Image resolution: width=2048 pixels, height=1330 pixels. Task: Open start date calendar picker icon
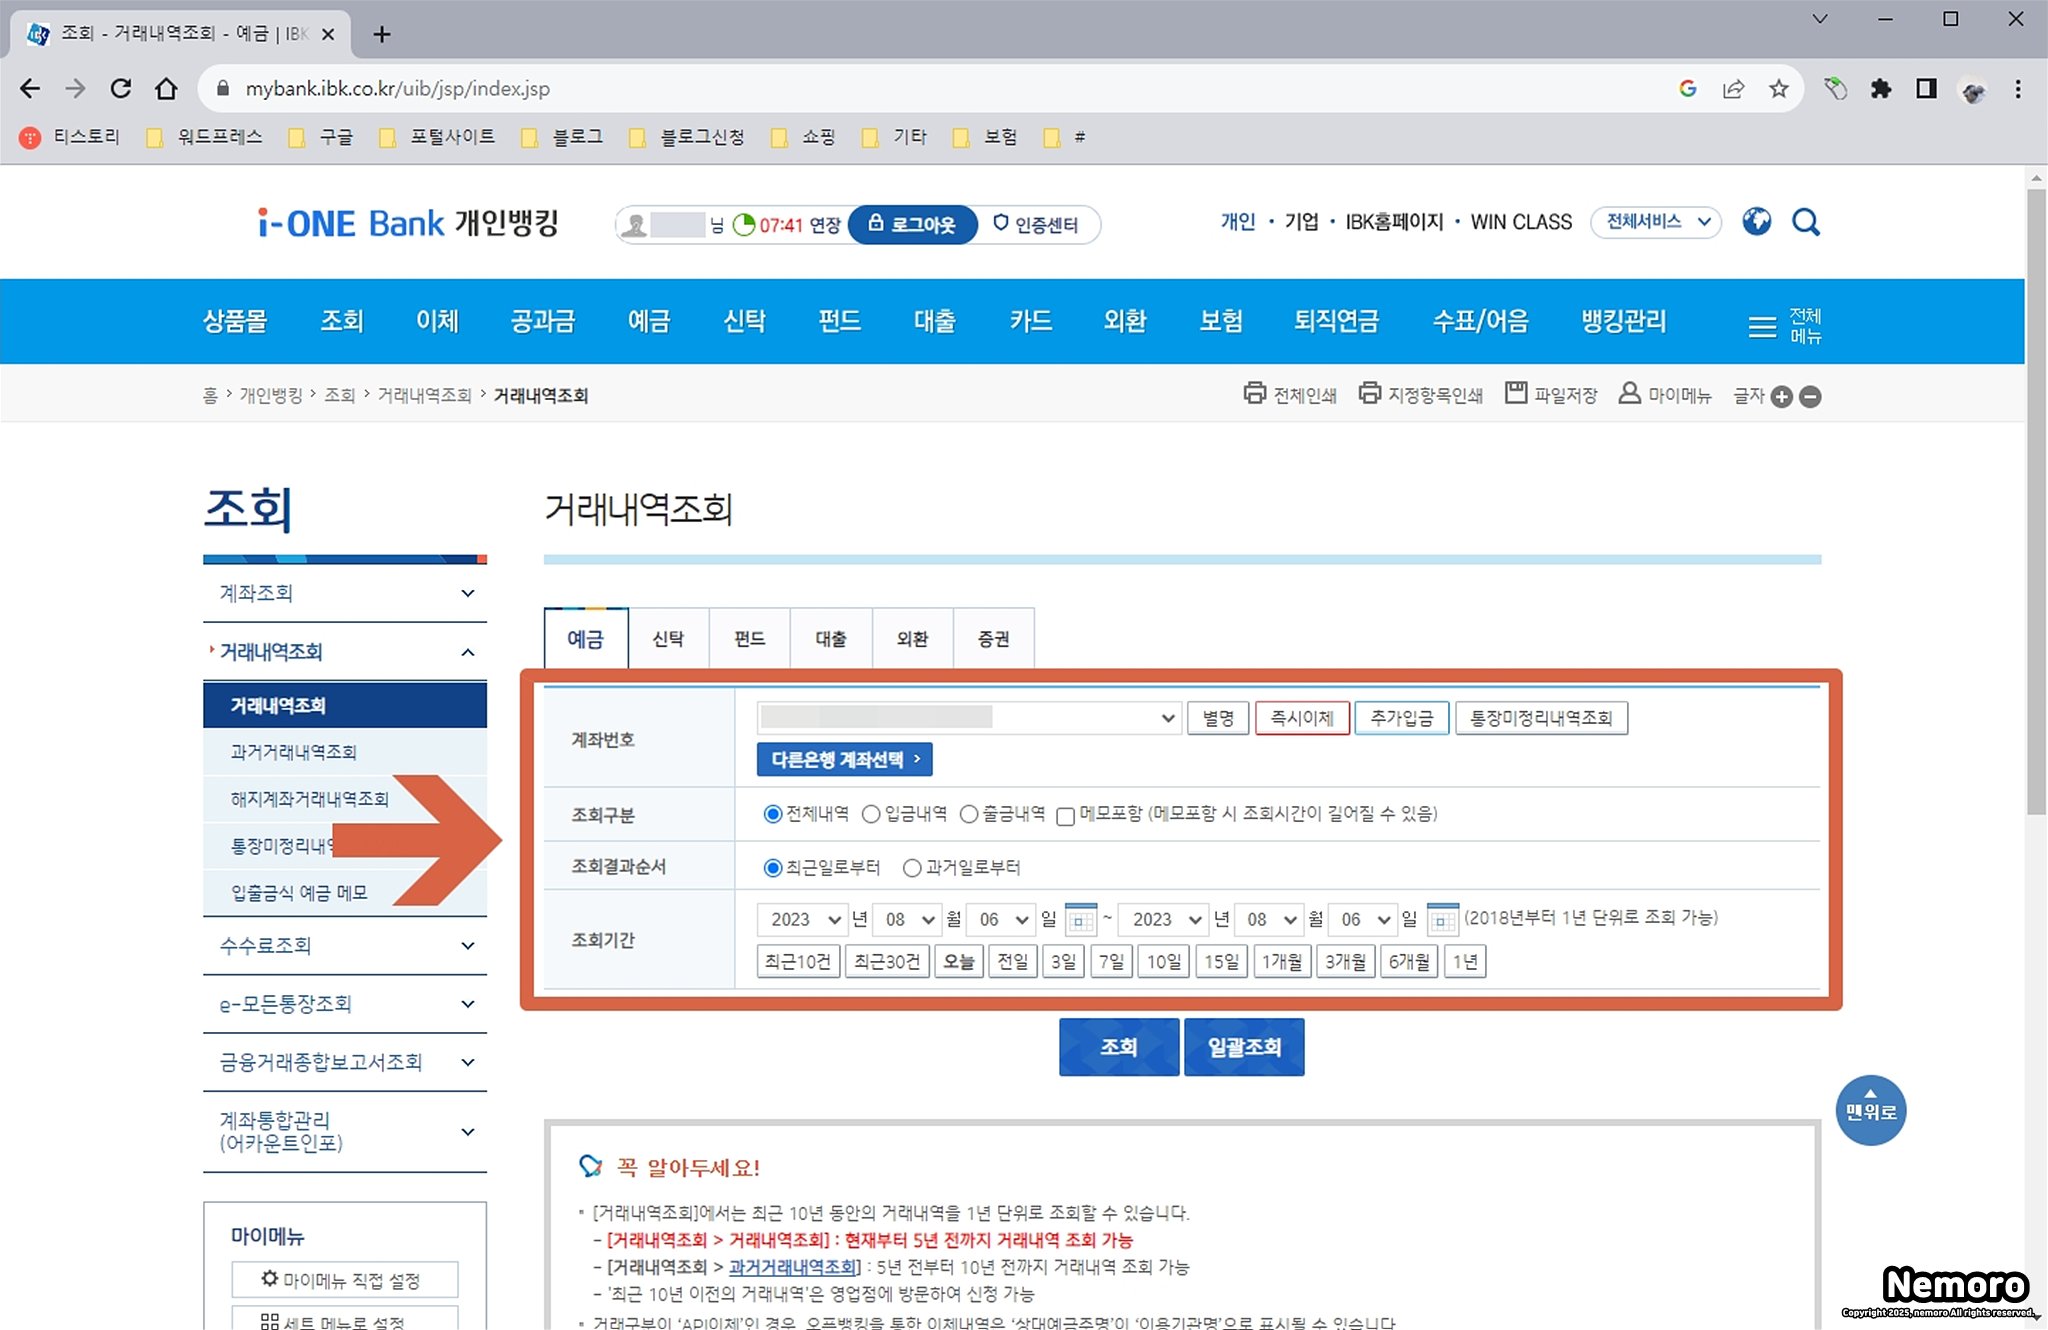point(1080,919)
